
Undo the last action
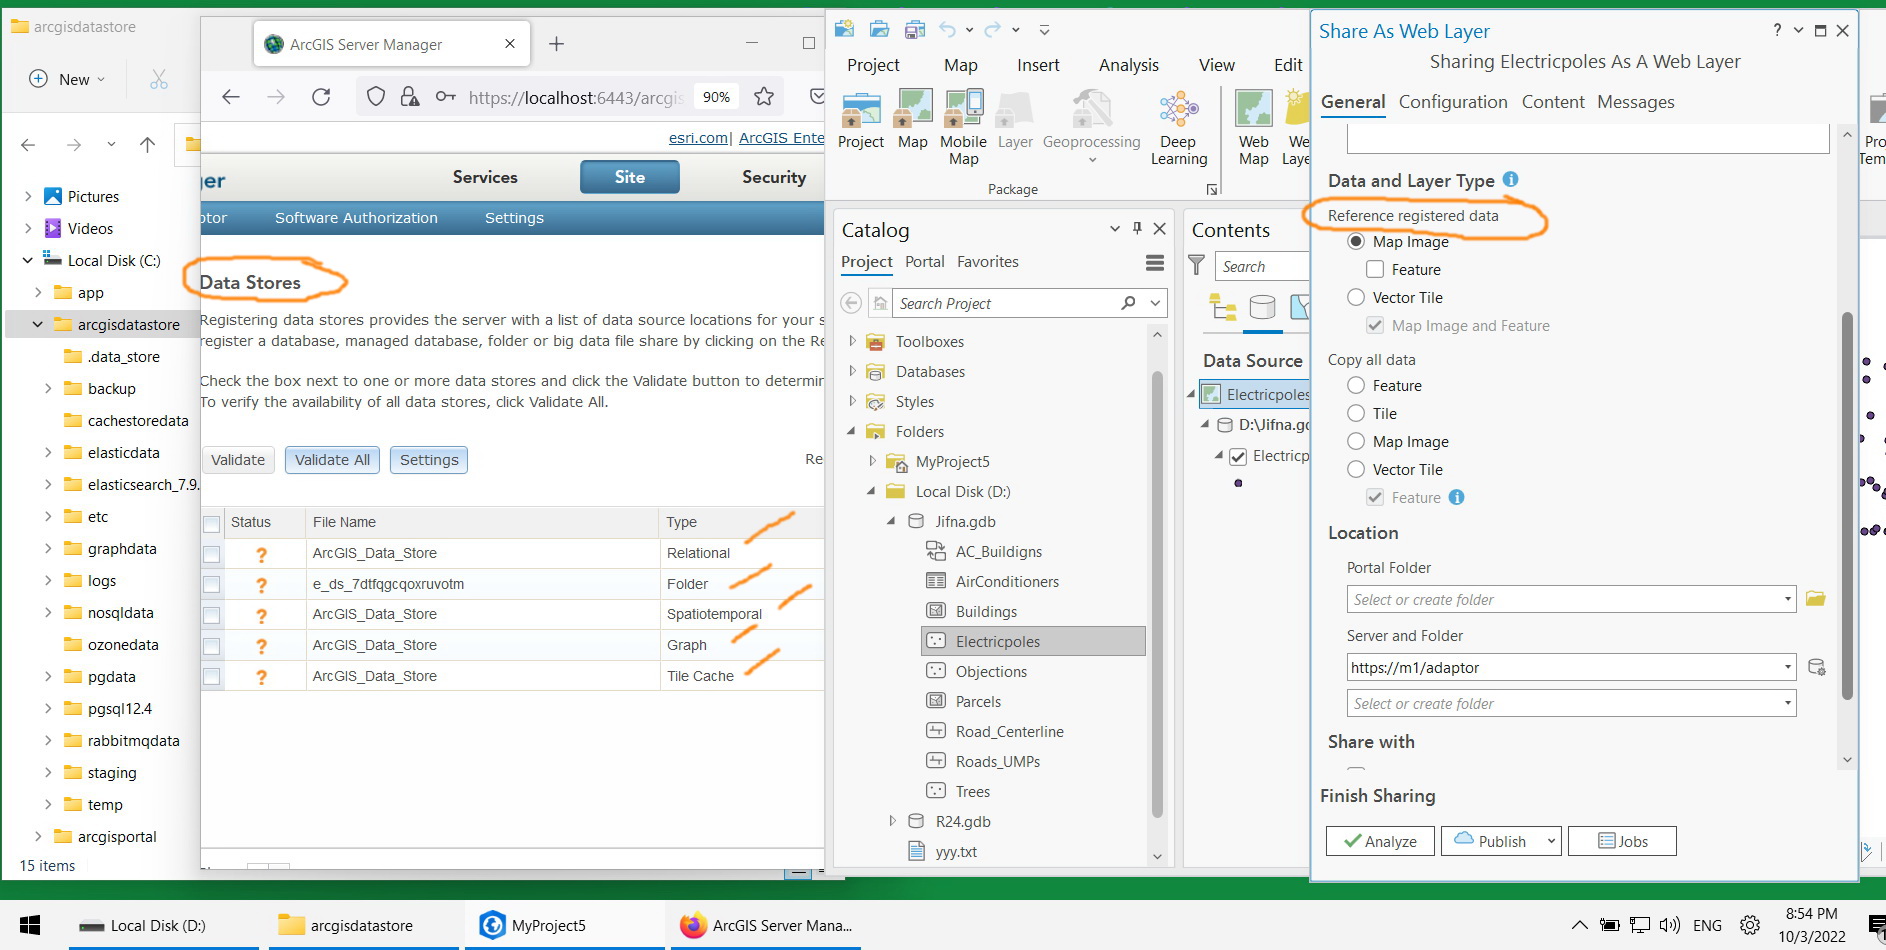coord(945,29)
